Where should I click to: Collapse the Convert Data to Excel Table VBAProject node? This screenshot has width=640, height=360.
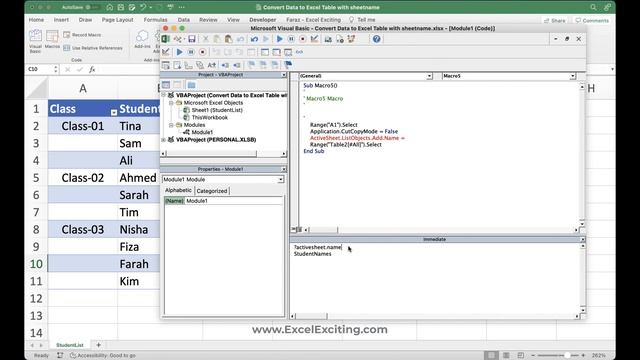click(164, 95)
